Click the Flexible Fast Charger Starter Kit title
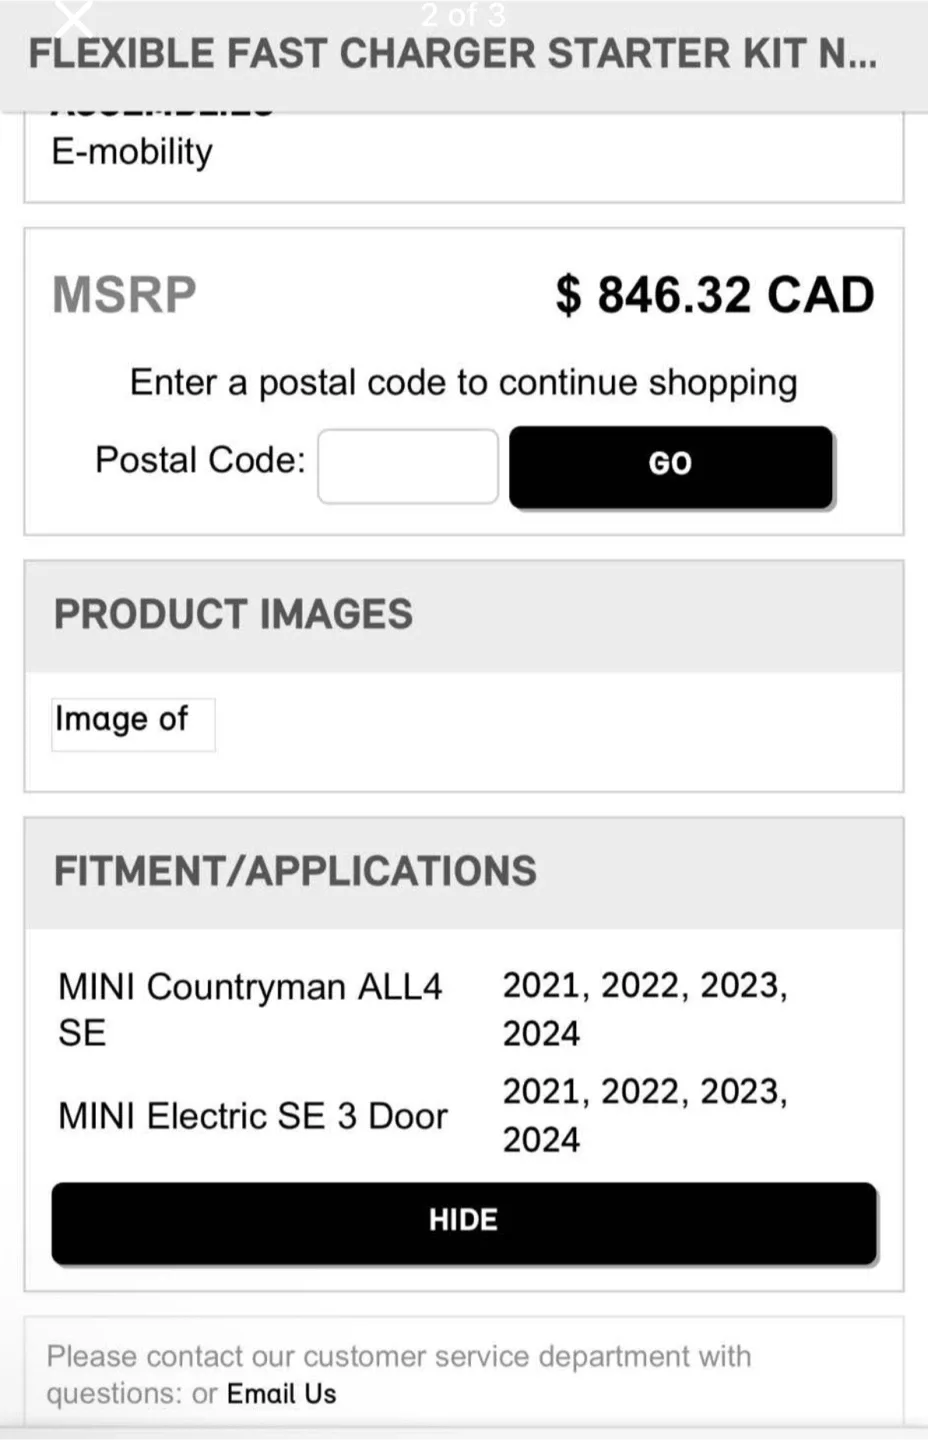Image resolution: width=928 pixels, height=1440 pixels. coord(452,54)
